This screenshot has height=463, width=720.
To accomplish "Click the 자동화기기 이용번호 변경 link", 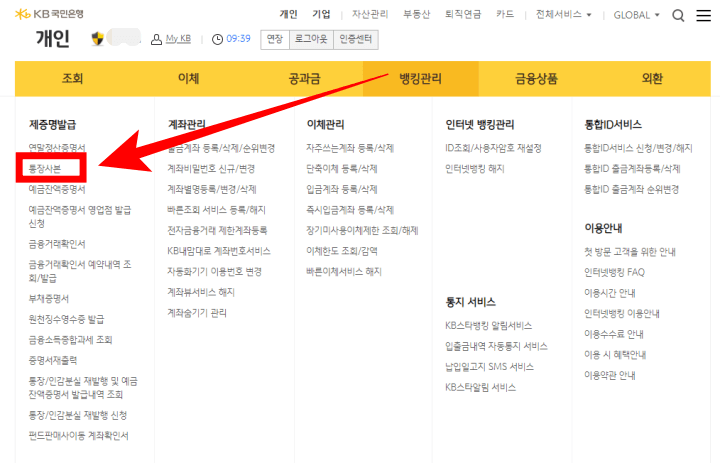I will [215, 271].
